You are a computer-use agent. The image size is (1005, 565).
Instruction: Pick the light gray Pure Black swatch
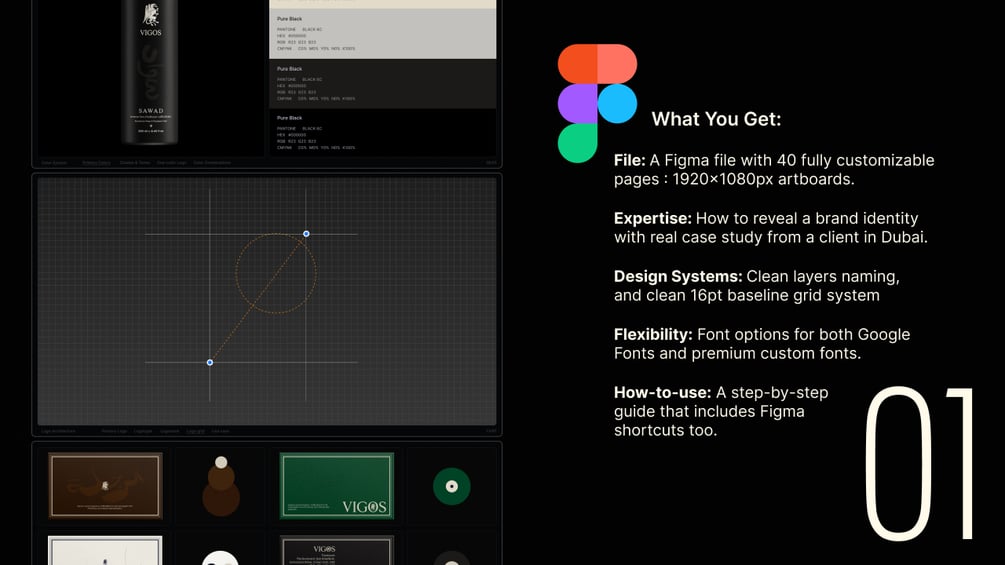click(x=383, y=33)
